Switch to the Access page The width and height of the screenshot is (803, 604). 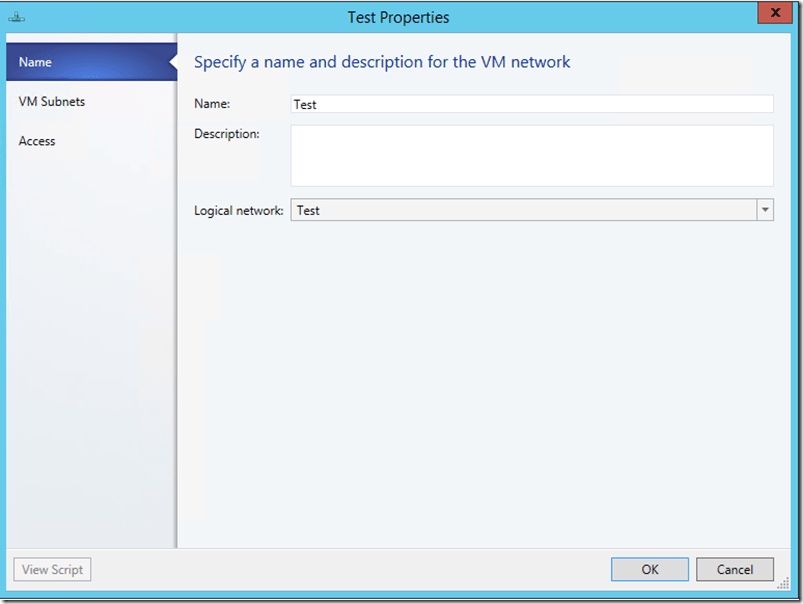click(37, 141)
